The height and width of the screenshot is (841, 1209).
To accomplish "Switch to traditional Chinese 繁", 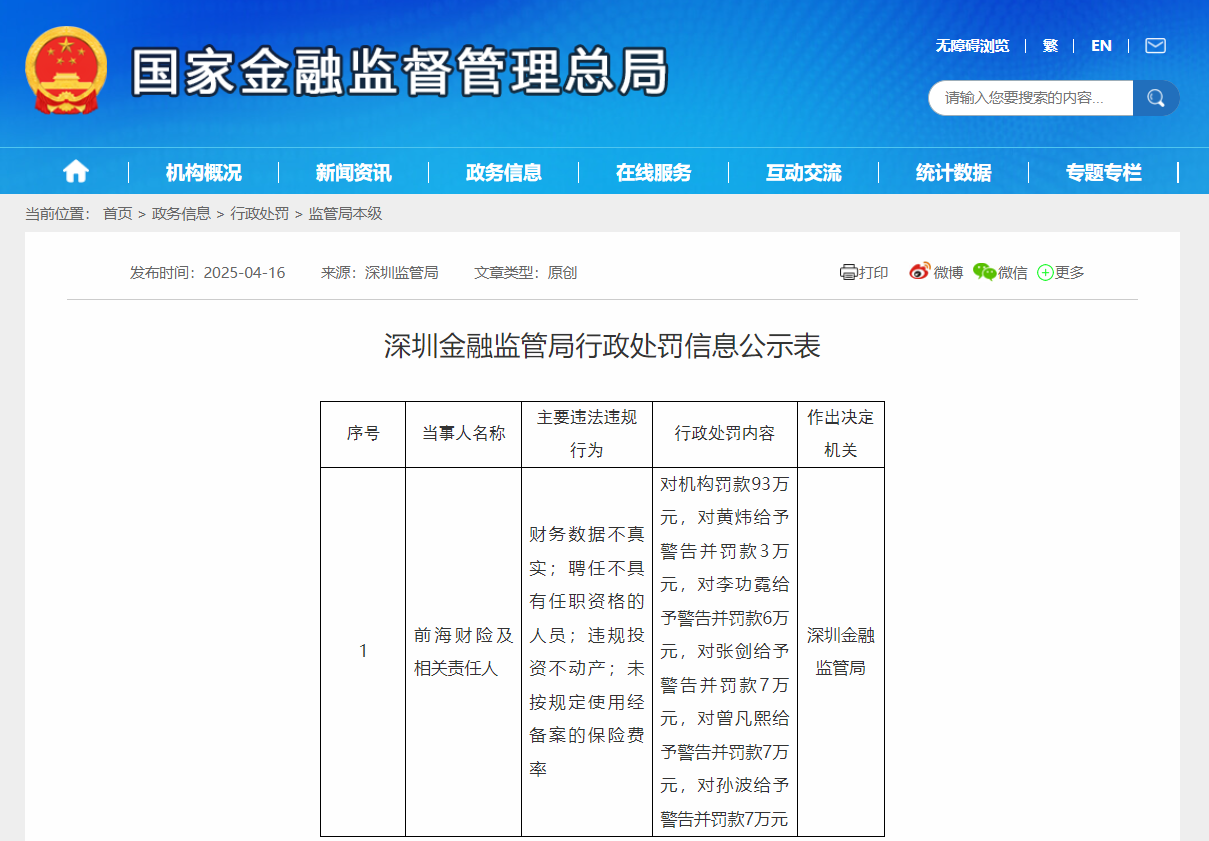I will pos(1050,46).
